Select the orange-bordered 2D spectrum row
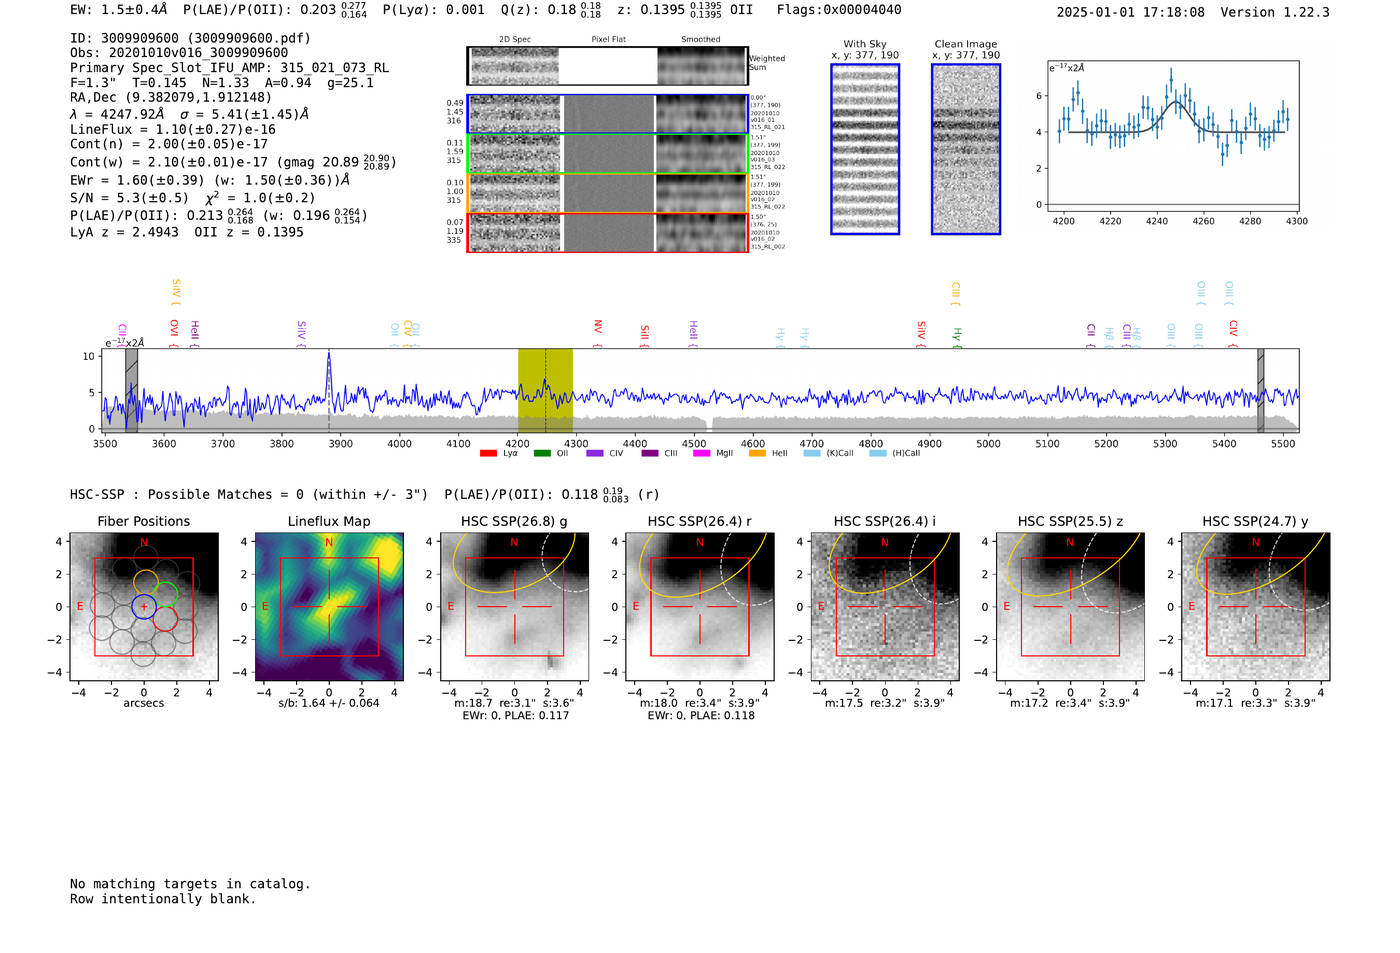 607,193
